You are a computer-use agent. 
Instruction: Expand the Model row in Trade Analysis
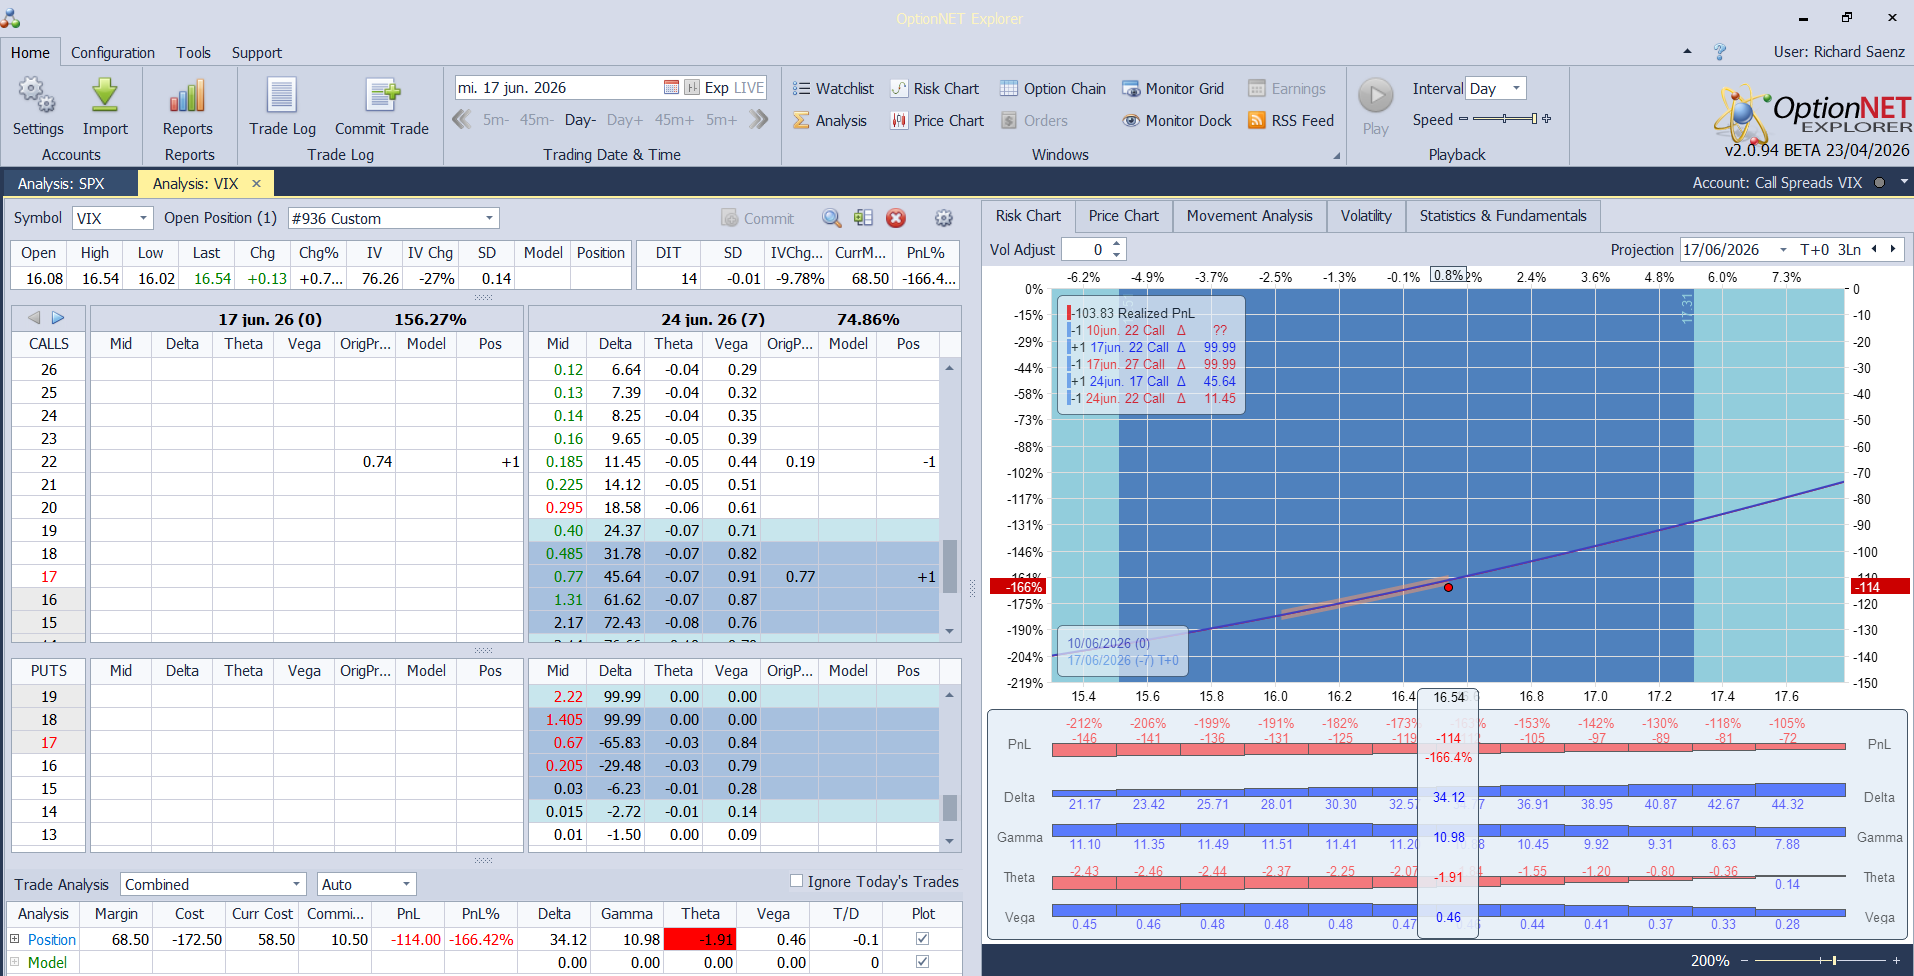[x=15, y=962]
